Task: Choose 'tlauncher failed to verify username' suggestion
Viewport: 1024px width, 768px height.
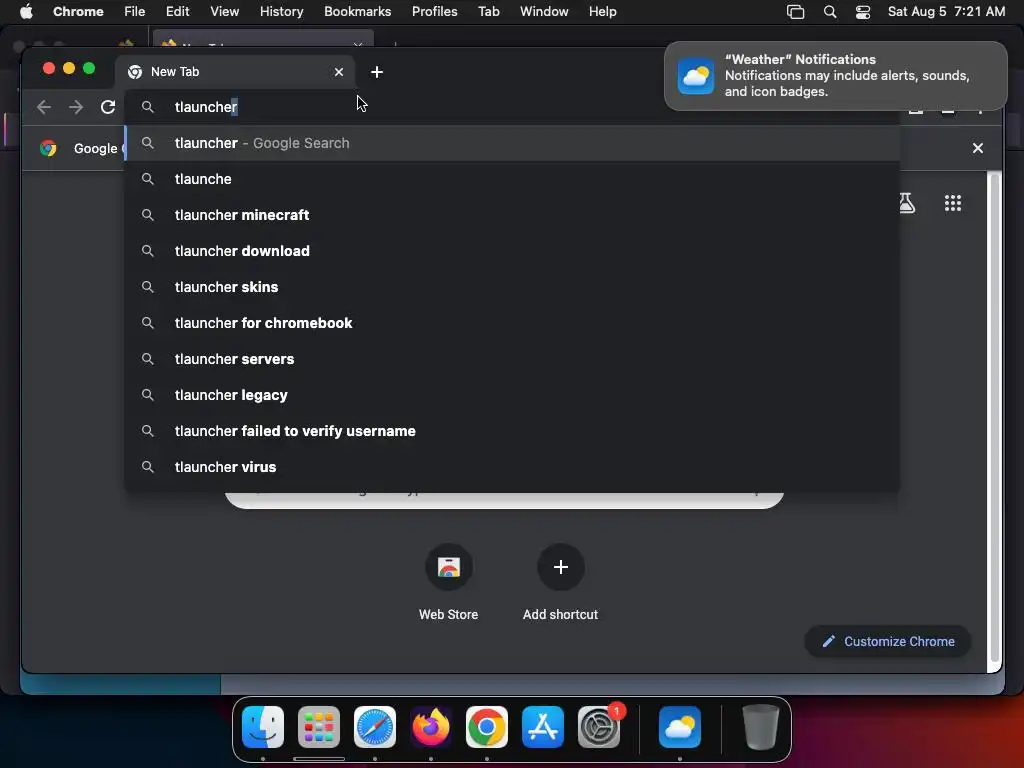Action: [x=512, y=431]
